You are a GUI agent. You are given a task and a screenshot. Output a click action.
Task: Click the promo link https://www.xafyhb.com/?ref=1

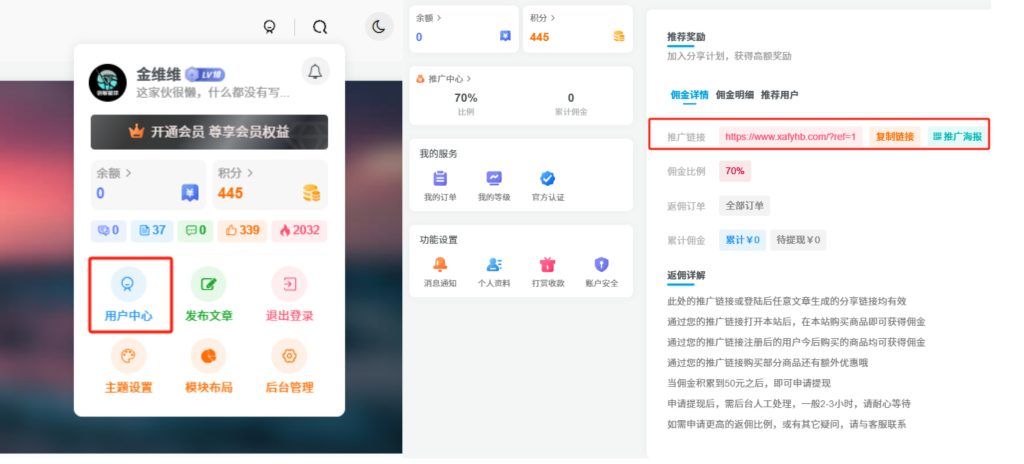790,137
